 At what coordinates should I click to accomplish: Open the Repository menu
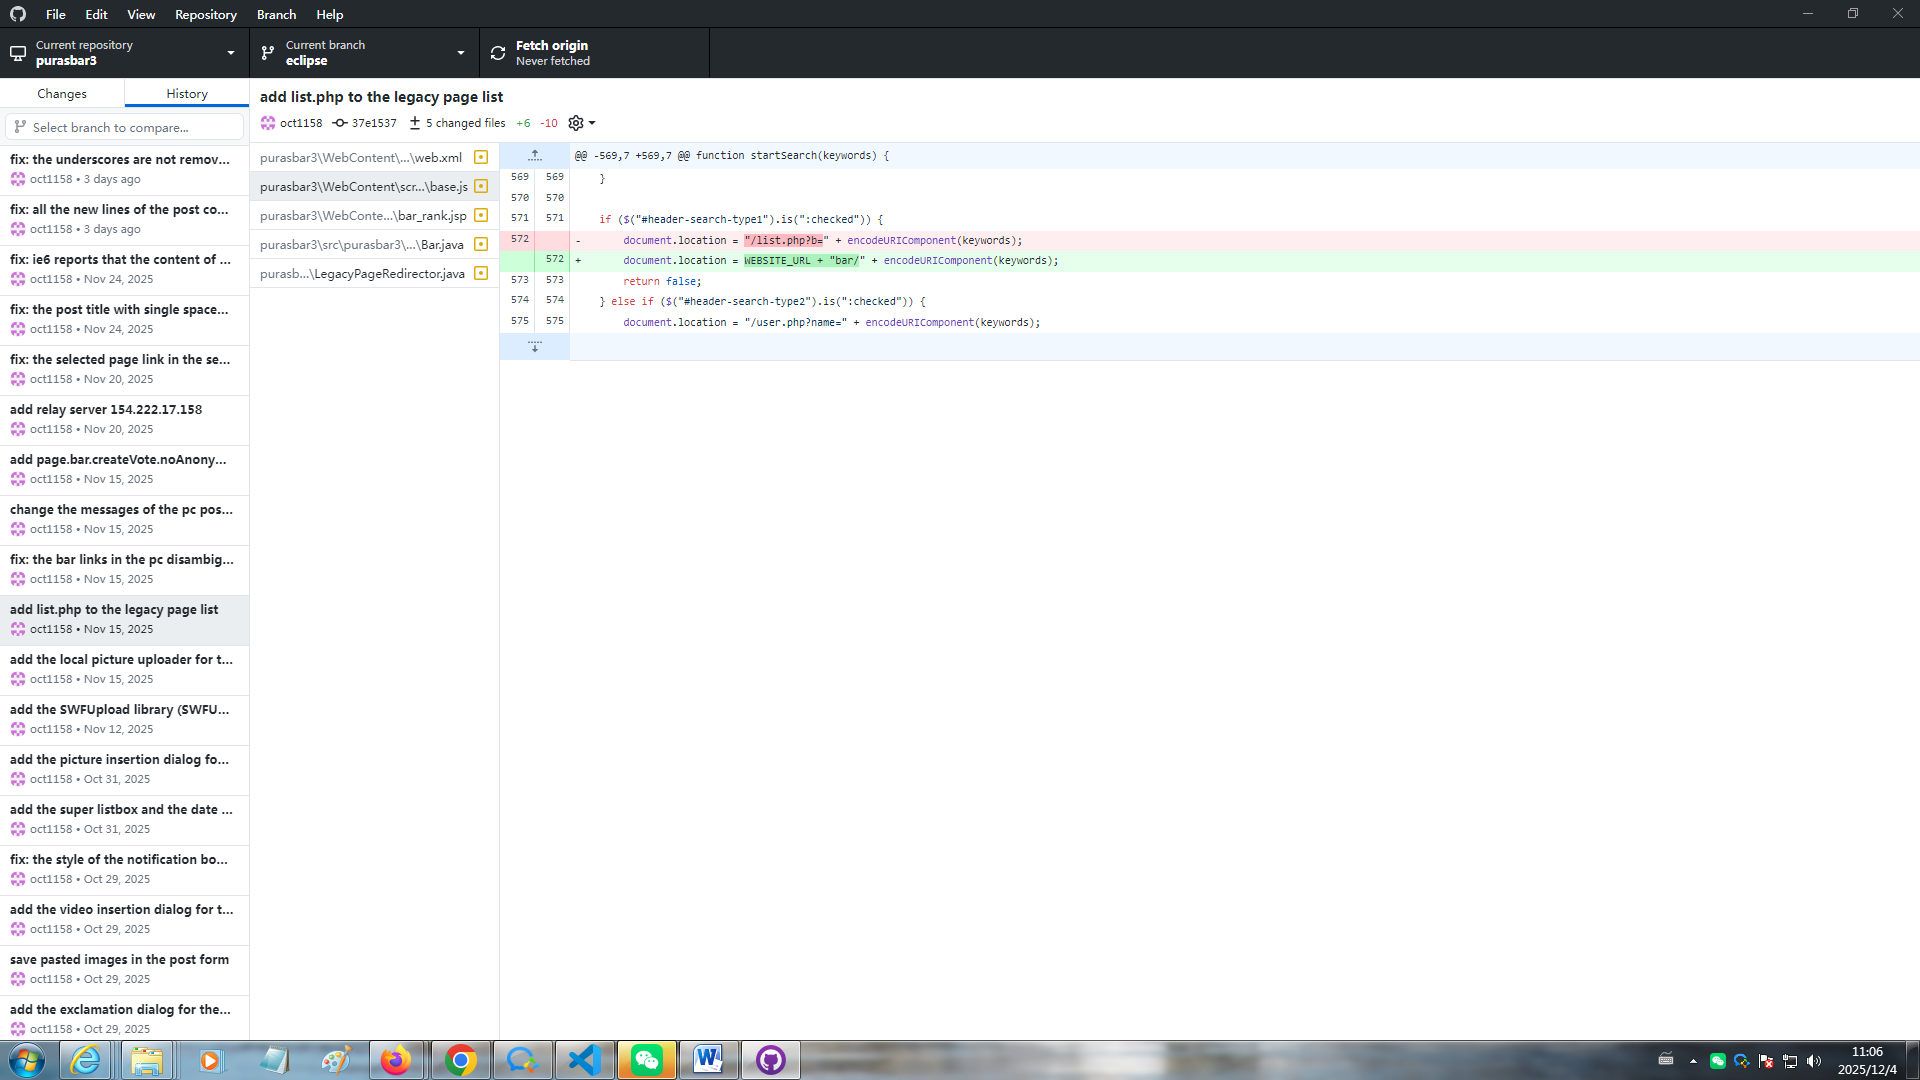(x=205, y=14)
